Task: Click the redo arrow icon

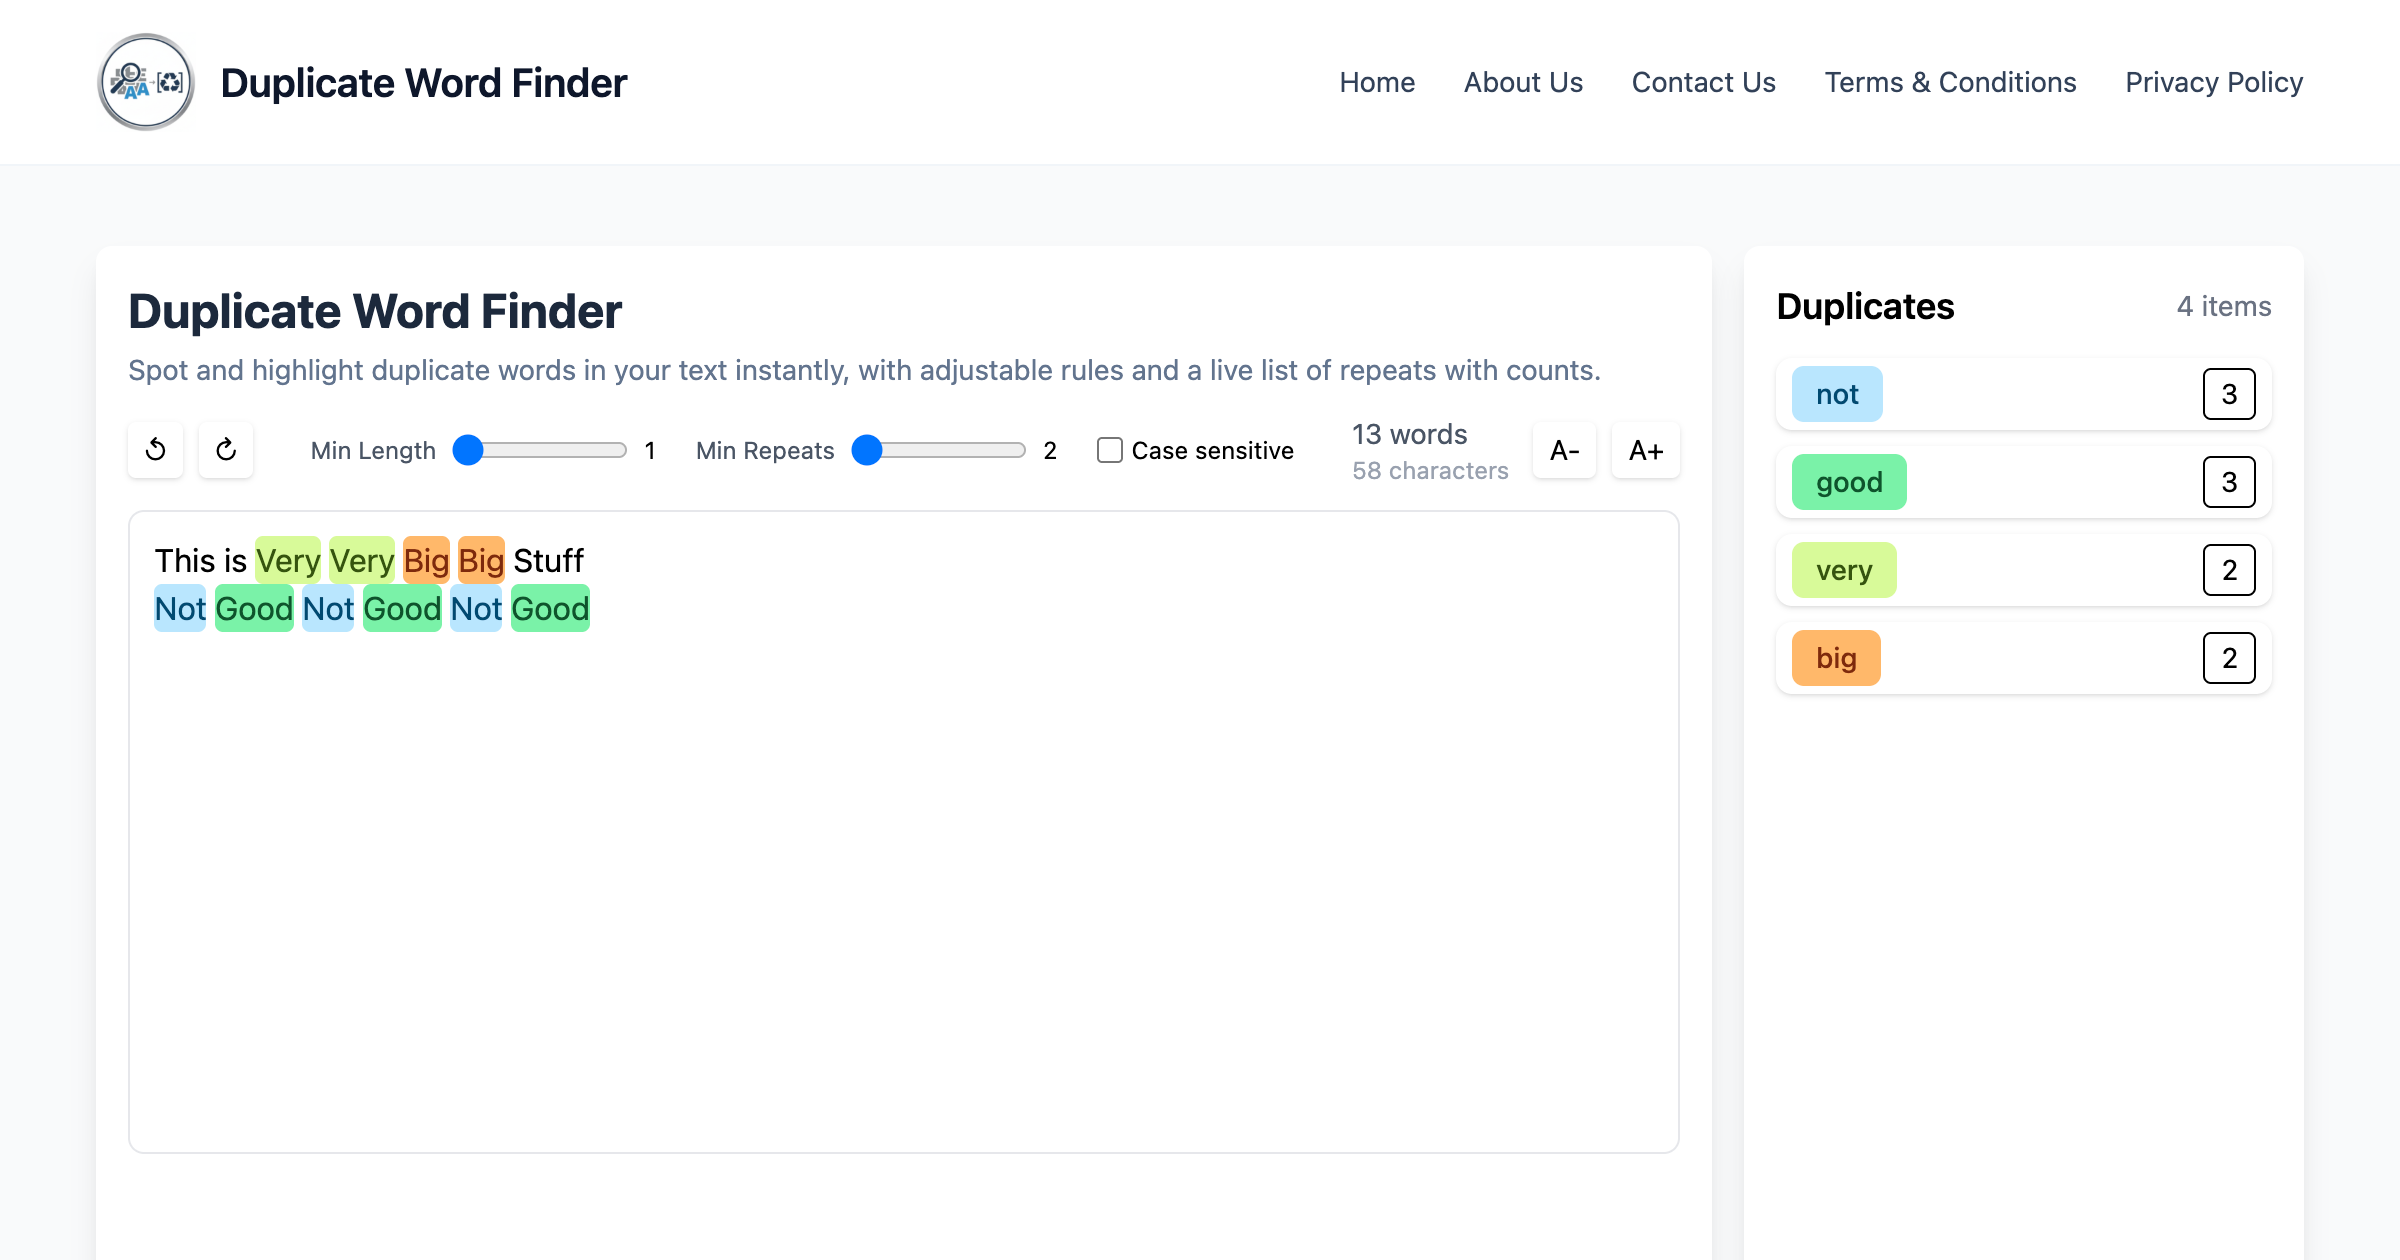Action: coord(226,450)
